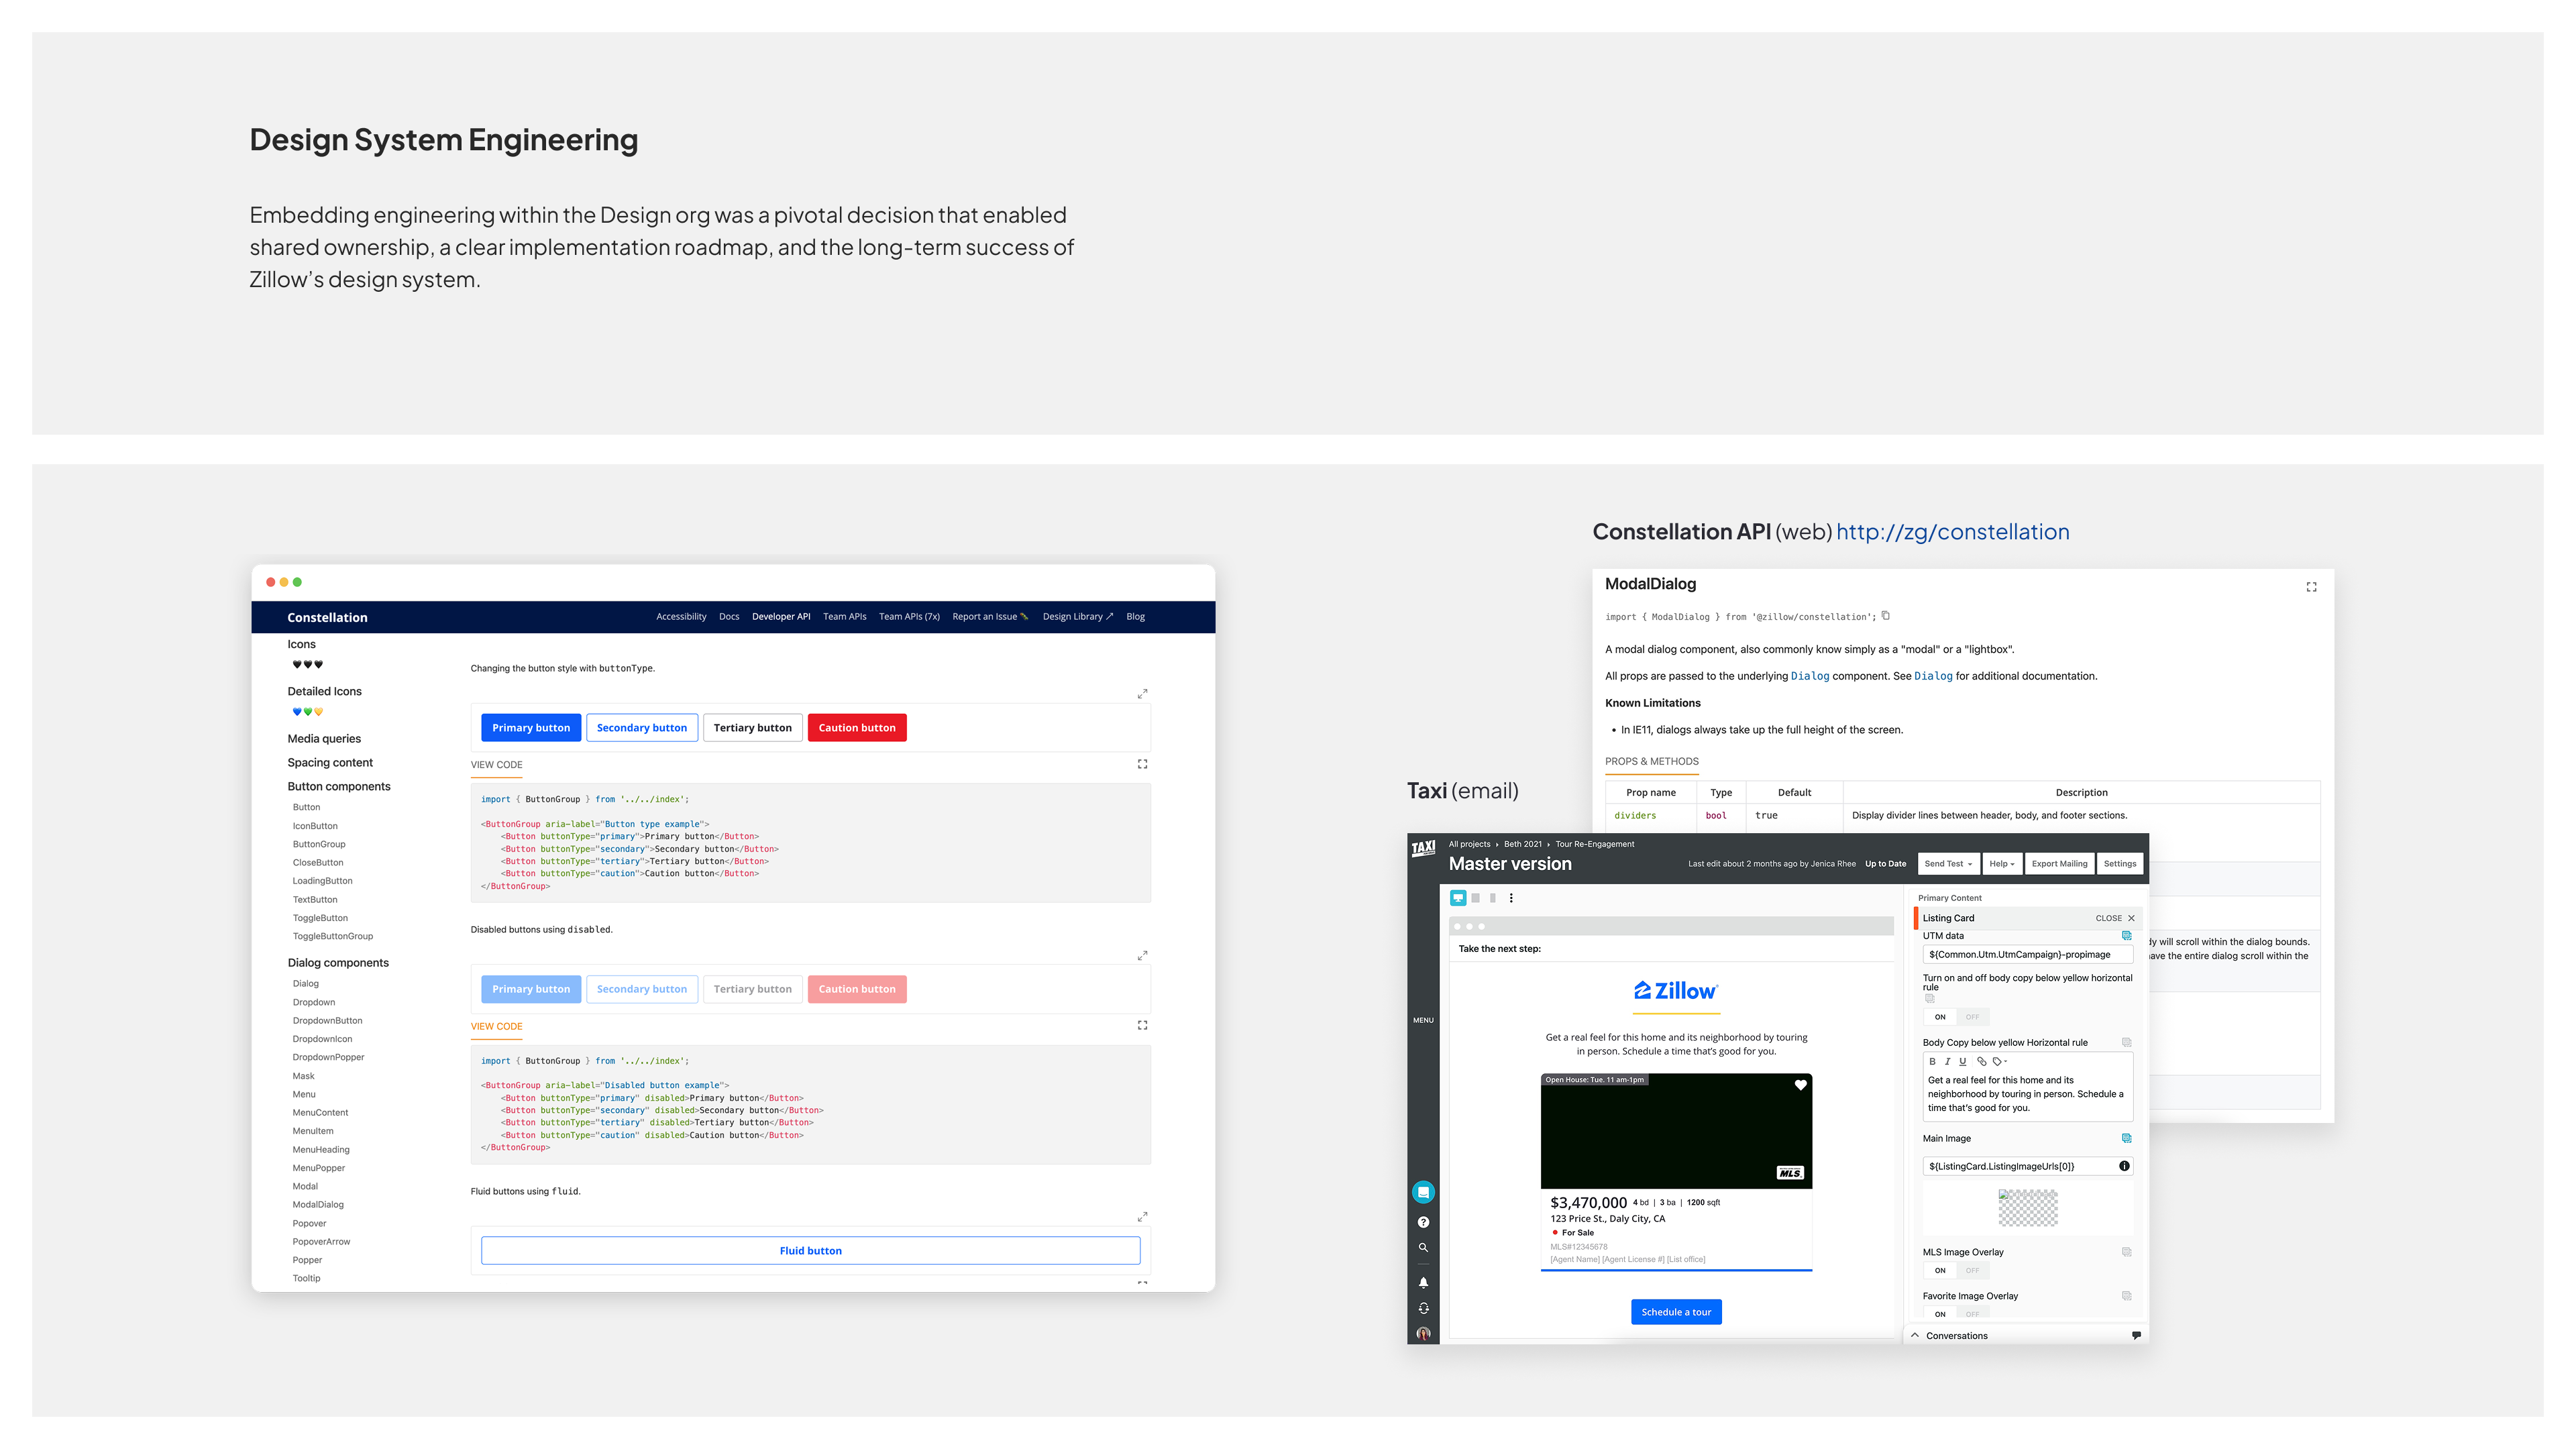Apply underline in body copy editor
Viewport: 2576px width, 1449px height.
(1962, 1062)
